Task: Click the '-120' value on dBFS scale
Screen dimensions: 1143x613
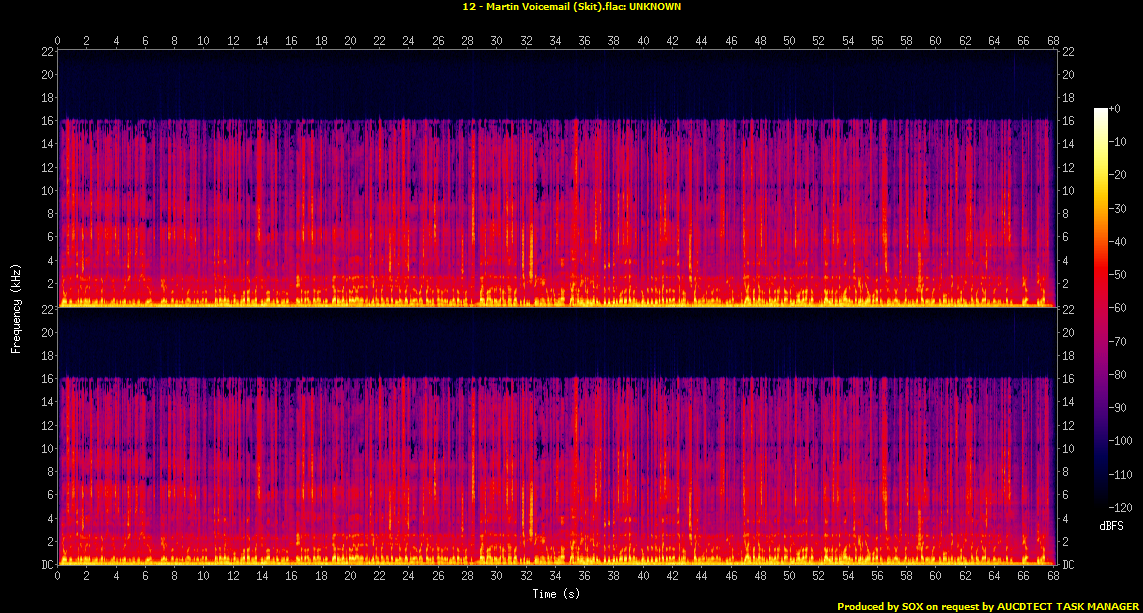Action: click(x=1119, y=508)
